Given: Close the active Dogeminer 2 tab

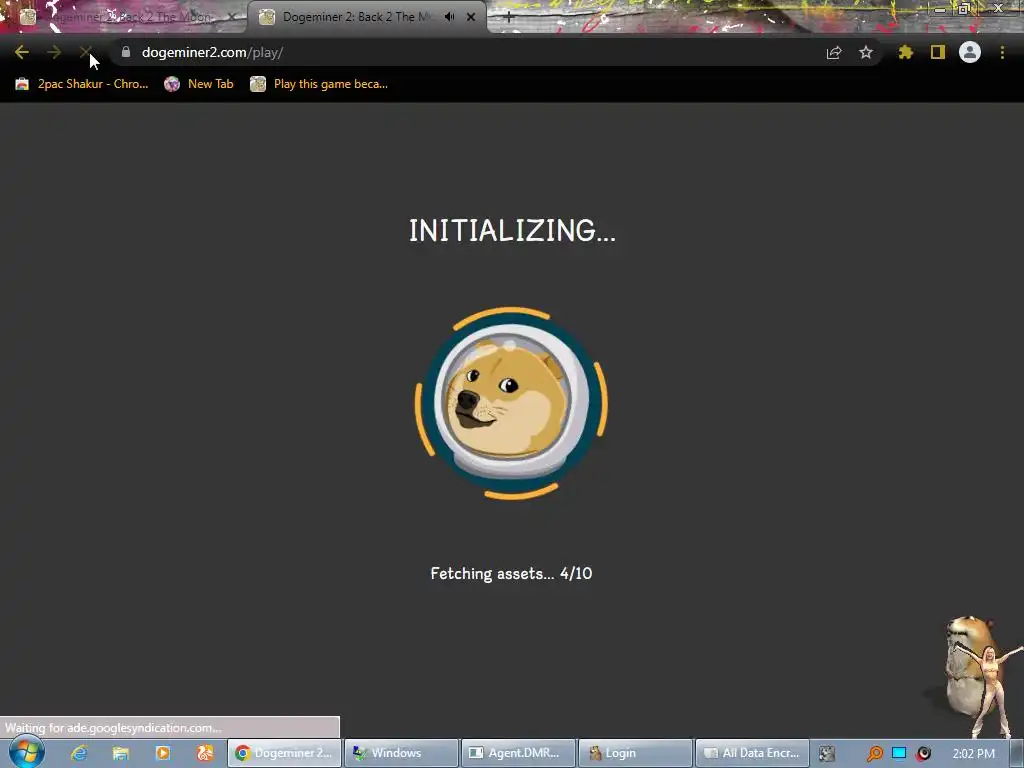Looking at the screenshot, I should (x=471, y=18).
